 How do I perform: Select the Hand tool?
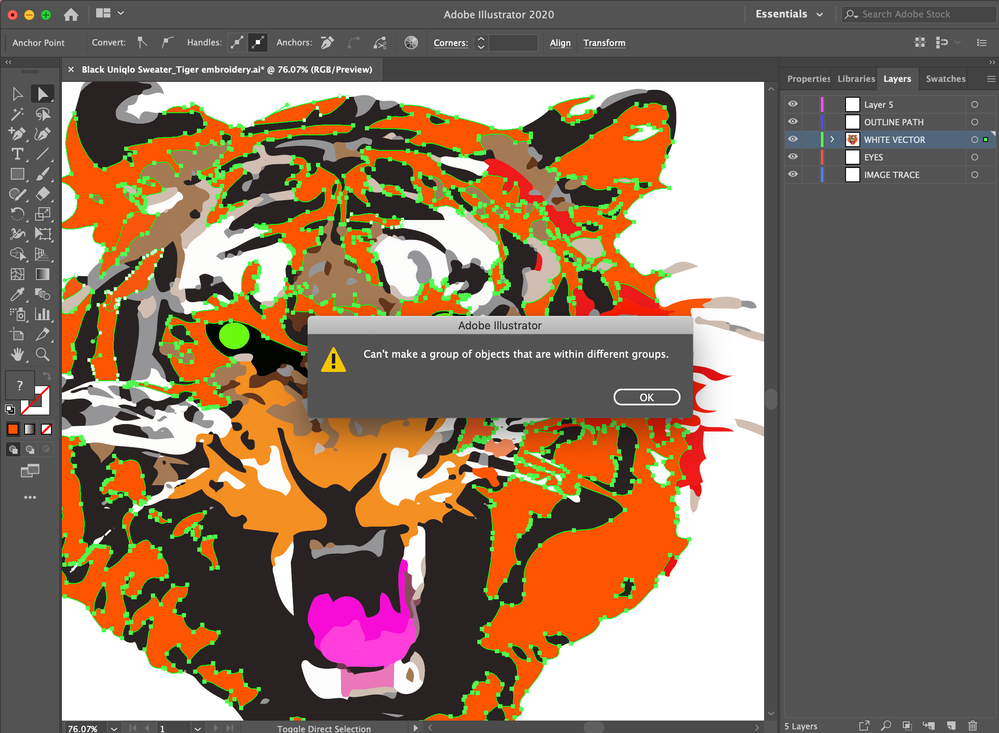(x=16, y=354)
